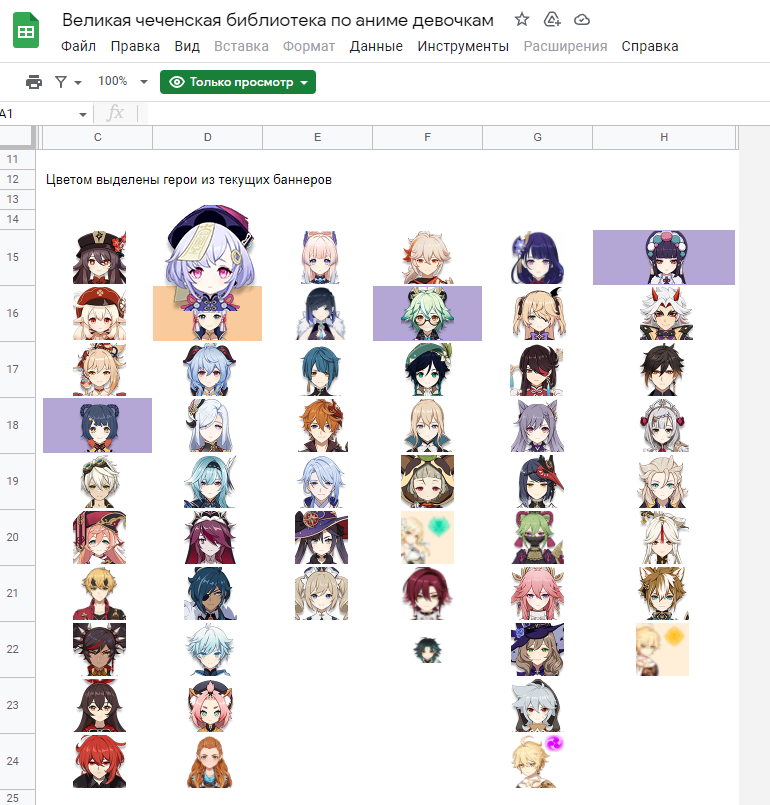Open the 100% zoom dropdown
The width and height of the screenshot is (770, 805).
tap(123, 81)
